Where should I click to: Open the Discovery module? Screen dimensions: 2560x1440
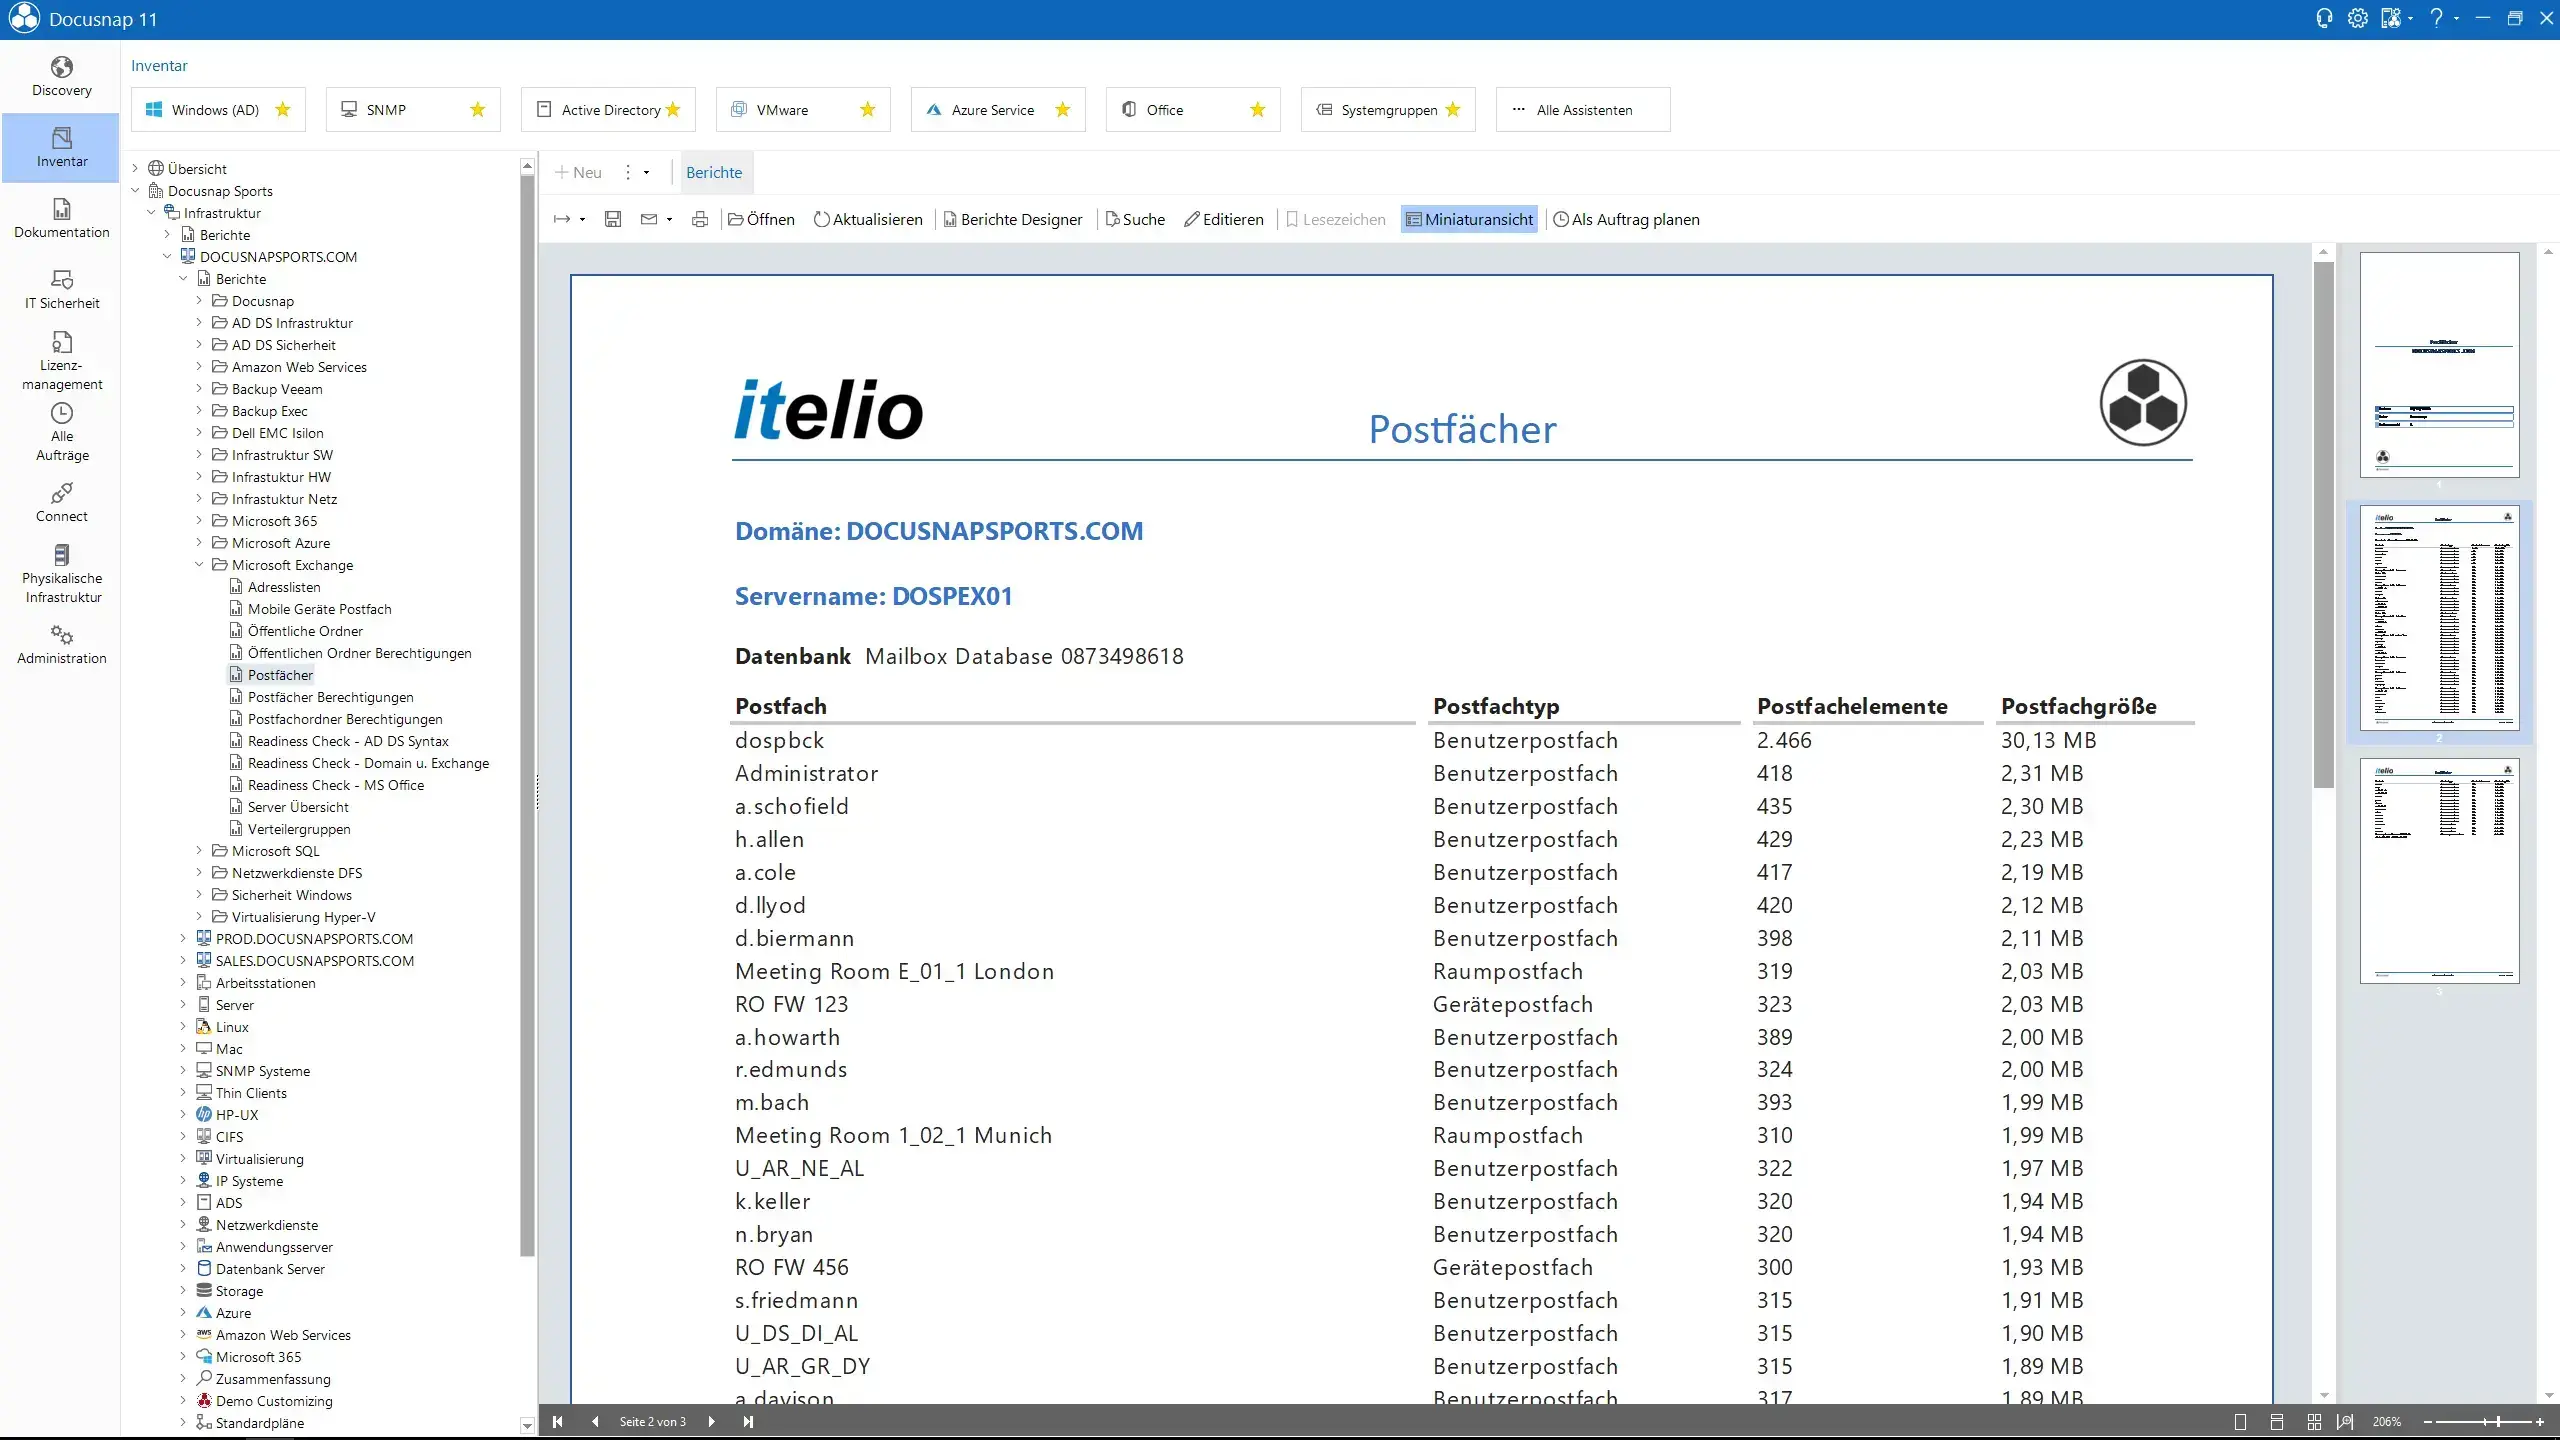pos(61,77)
